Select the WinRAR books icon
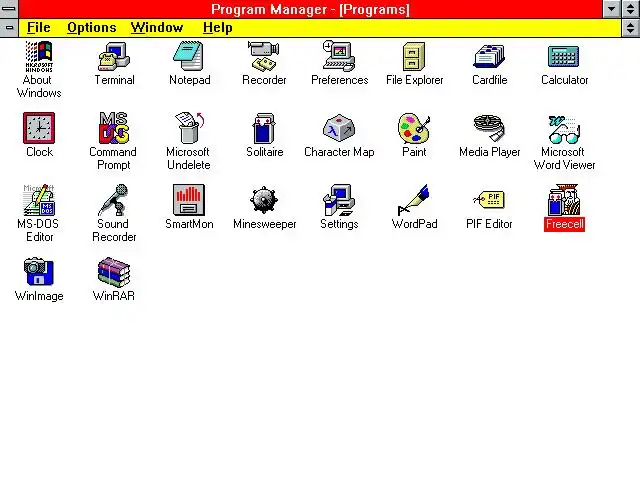This screenshot has height=480, width=640. [x=114, y=272]
